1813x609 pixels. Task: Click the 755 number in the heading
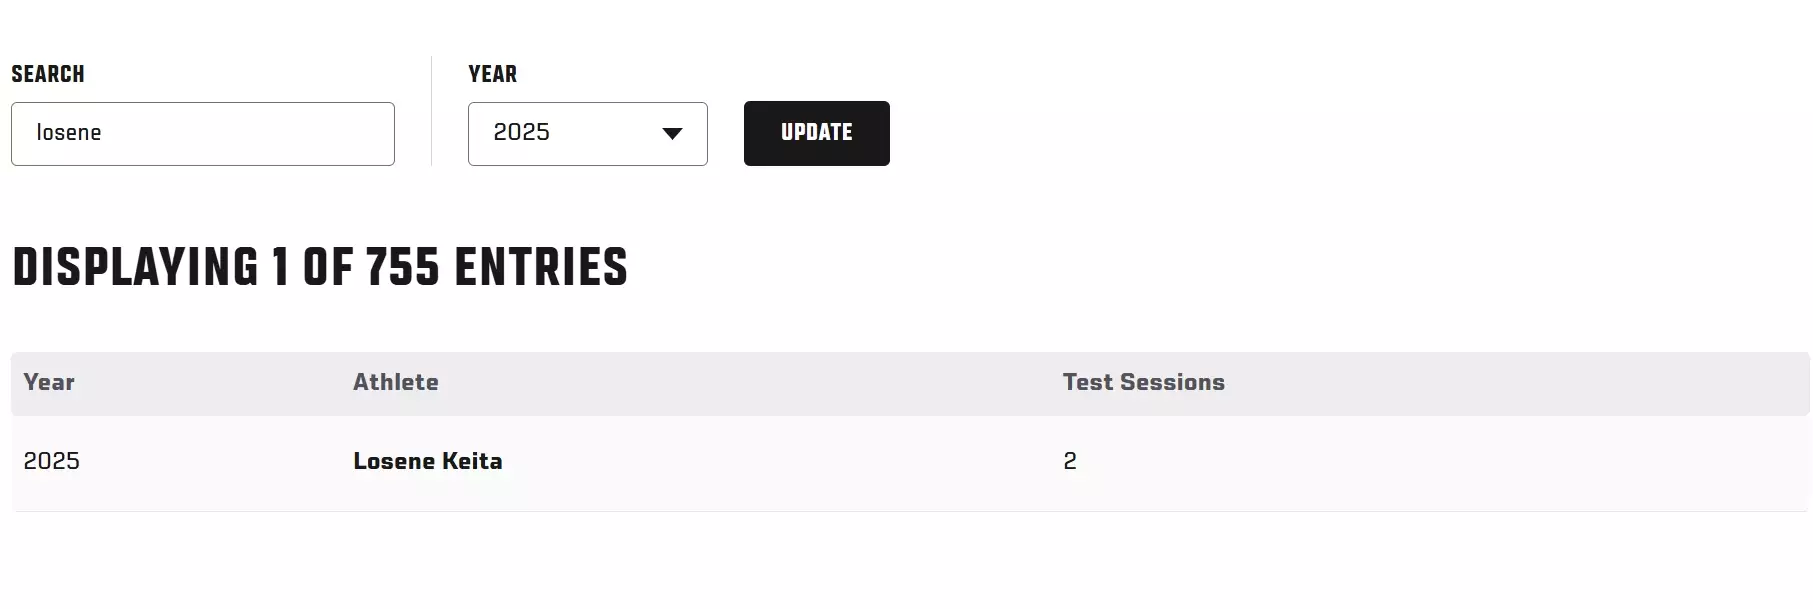click(x=402, y=267)
